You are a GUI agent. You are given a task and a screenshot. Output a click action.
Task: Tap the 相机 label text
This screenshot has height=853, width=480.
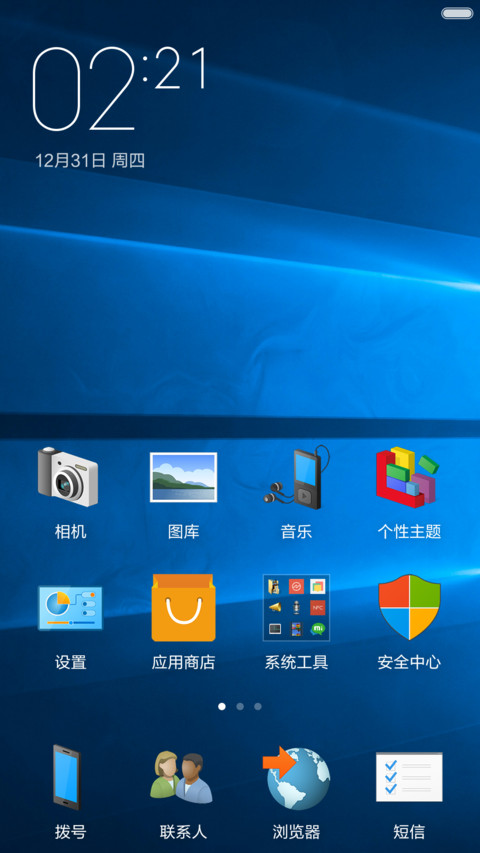point(70,531)
